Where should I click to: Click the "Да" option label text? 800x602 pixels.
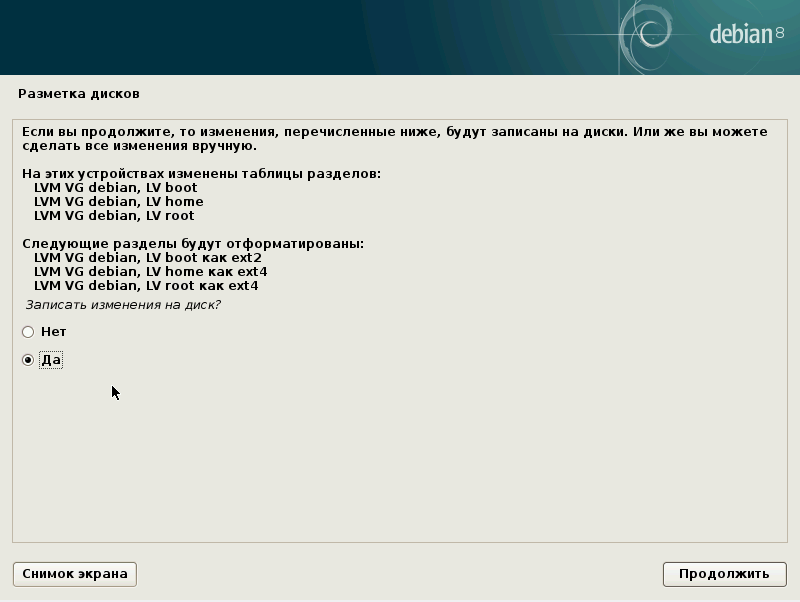[x=51, y=360]
